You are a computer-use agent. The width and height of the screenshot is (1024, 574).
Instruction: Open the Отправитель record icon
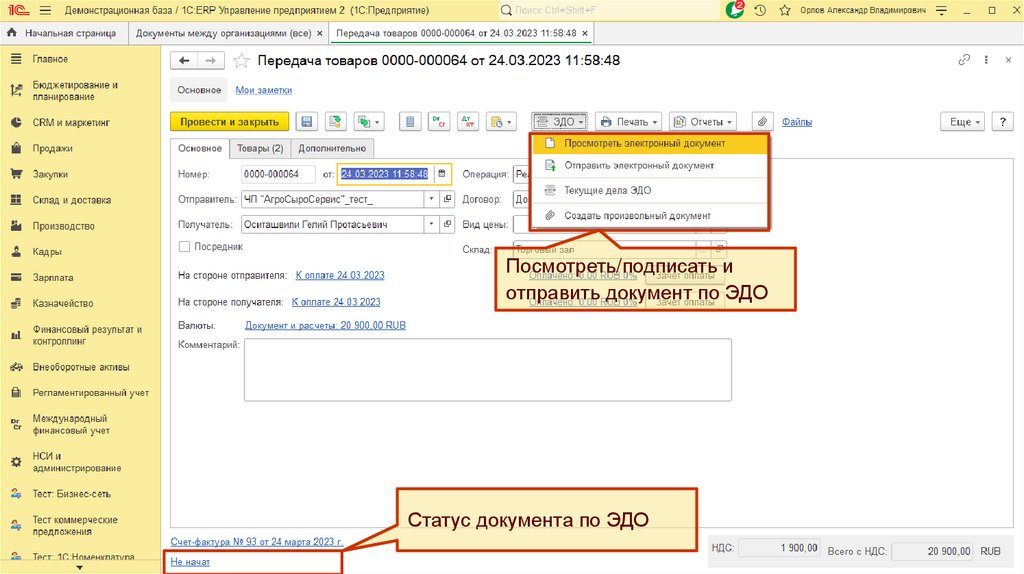pos(447,199)
